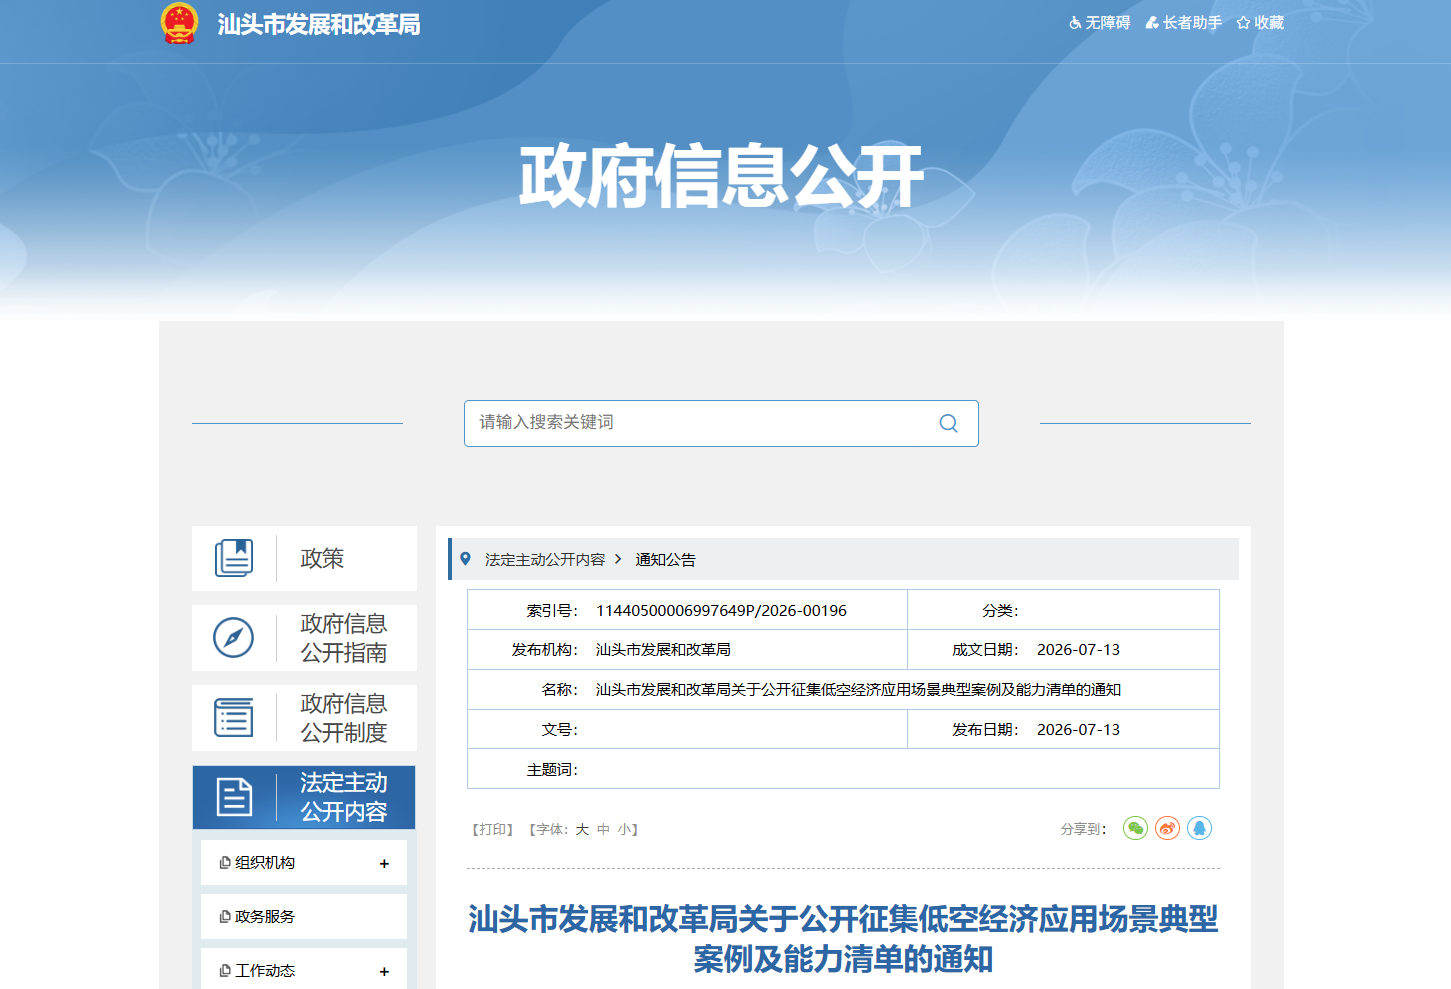
Task: Click the 主题词 label
Action: point(552,770)
